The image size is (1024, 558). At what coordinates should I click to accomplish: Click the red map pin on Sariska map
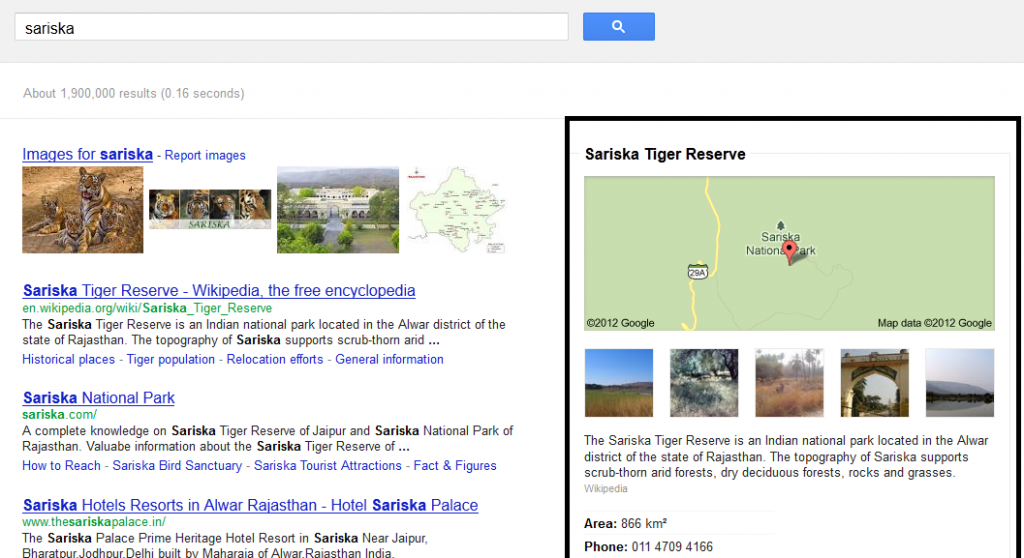coord(790,252)
